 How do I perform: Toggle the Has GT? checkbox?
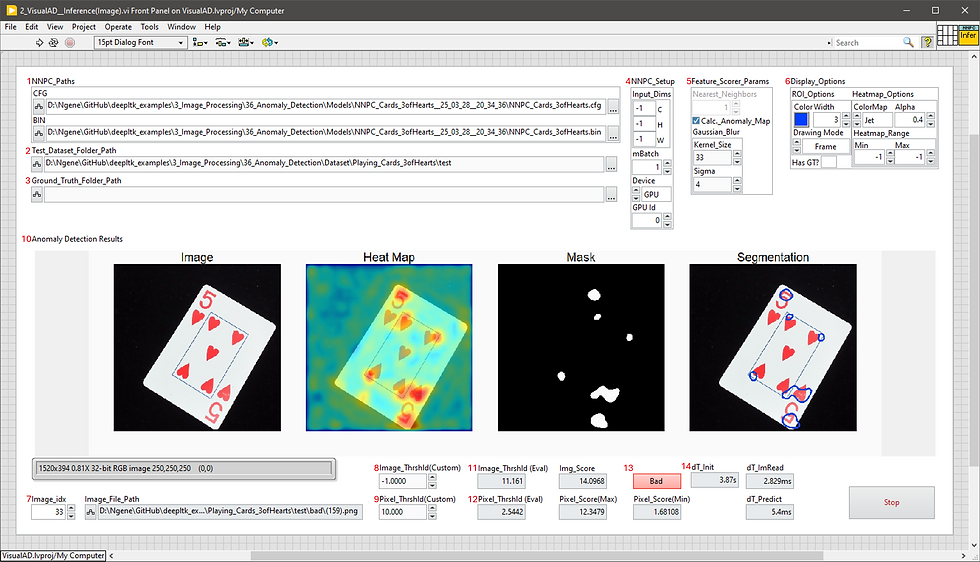[828, 162]
